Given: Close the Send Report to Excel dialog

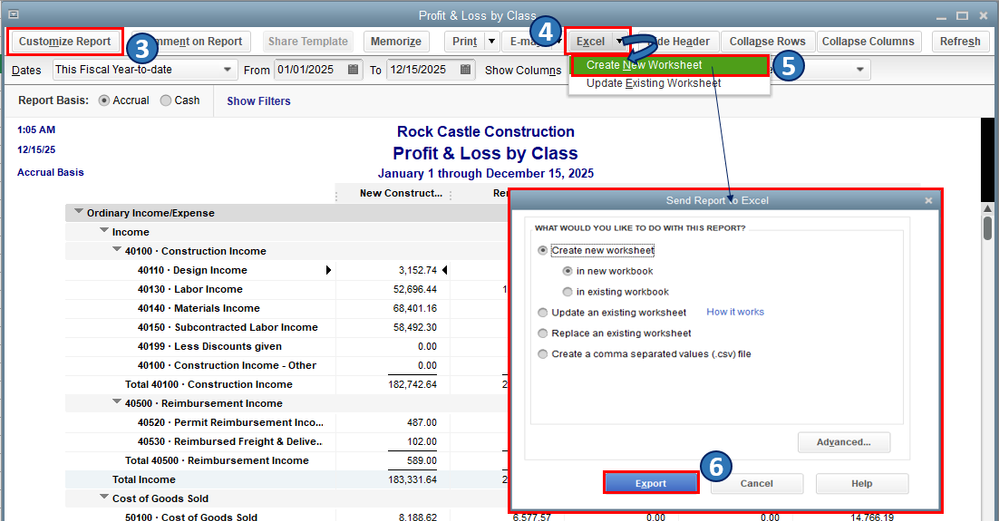Looking at the screenshot, I should pos(928,201).
